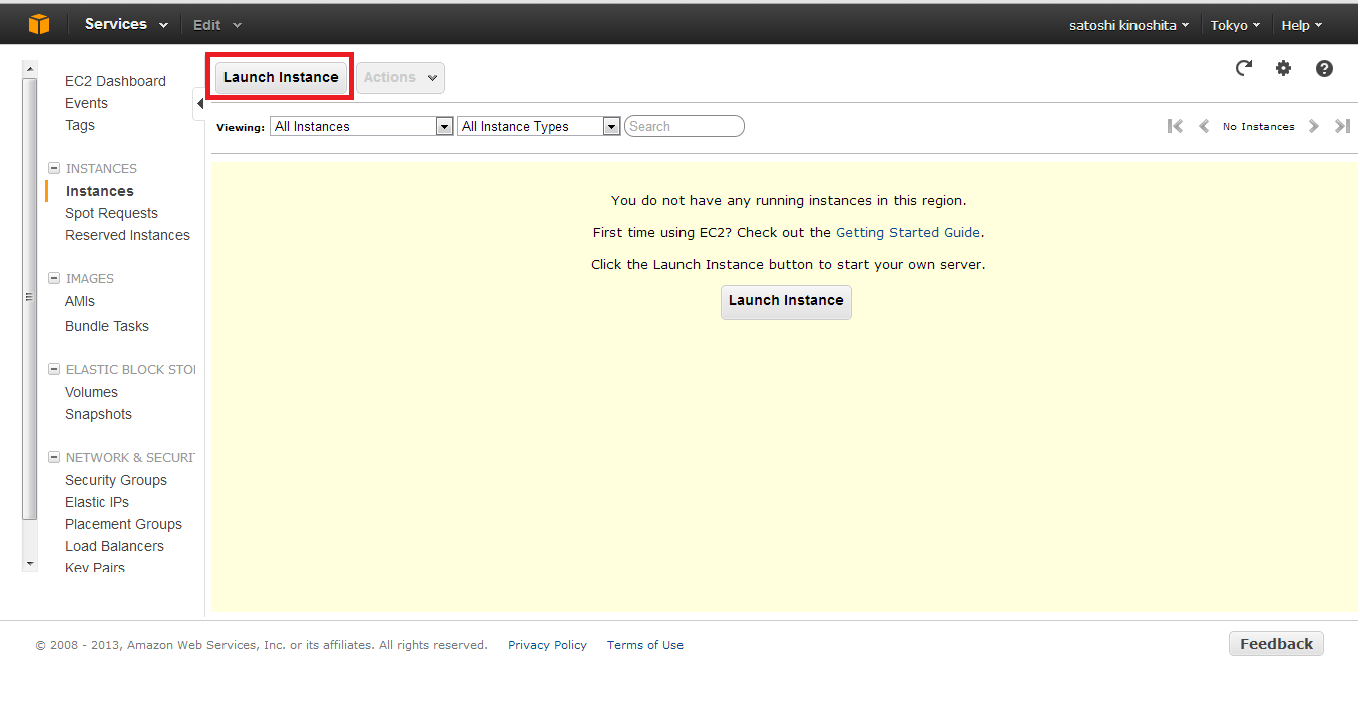Click the AWS cube logo icon
Screen dimensions: 1360x702
pyautogui.click(x=39, y=24)
